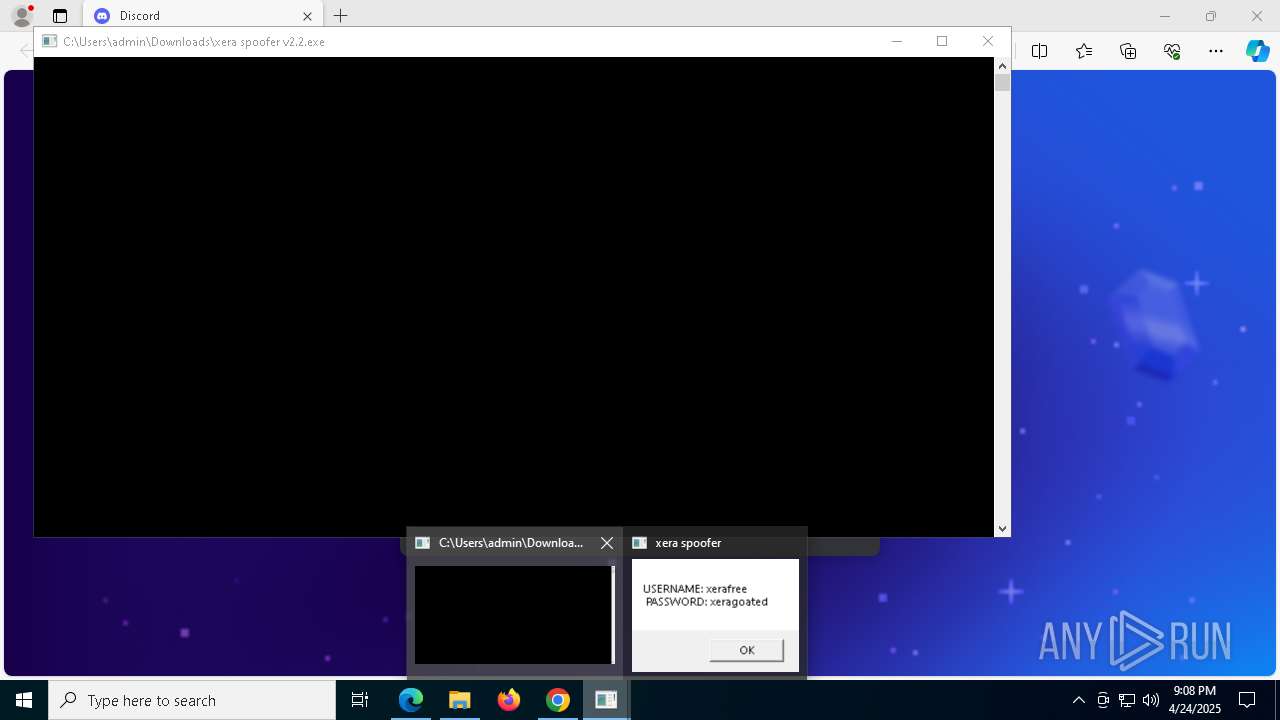This screenshot has width=1280, height=720.
Task: Open the Edge profile avatar icon
Action: (x=21, y=16)
